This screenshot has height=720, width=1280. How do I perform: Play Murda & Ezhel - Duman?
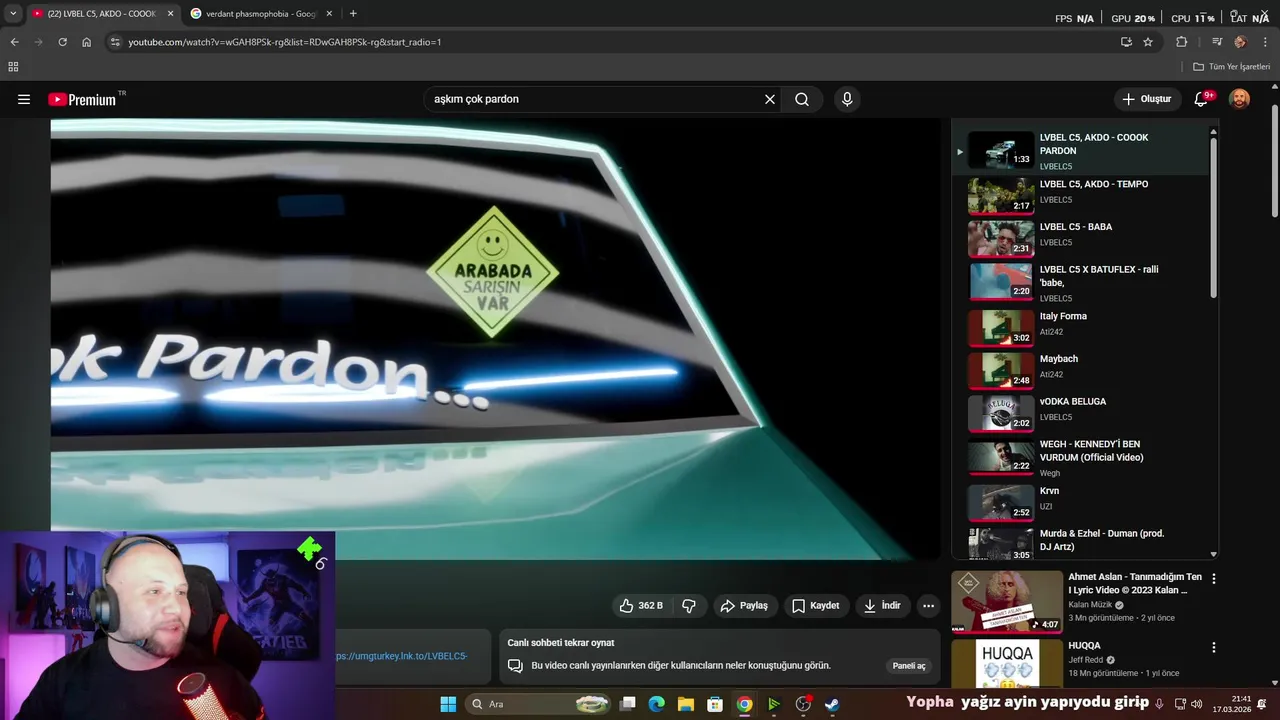[x=1081, y=542]
